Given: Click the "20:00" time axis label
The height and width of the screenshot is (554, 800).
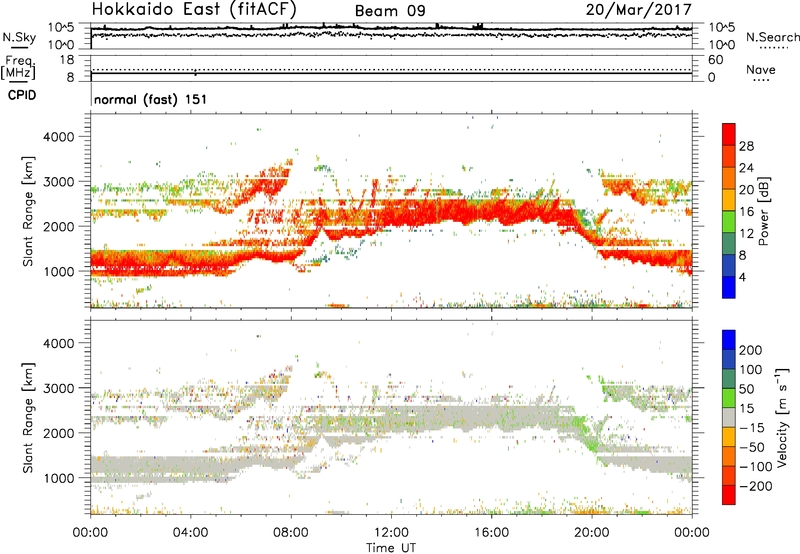Looking at the screenshot, I should click(x=591, y=533).
